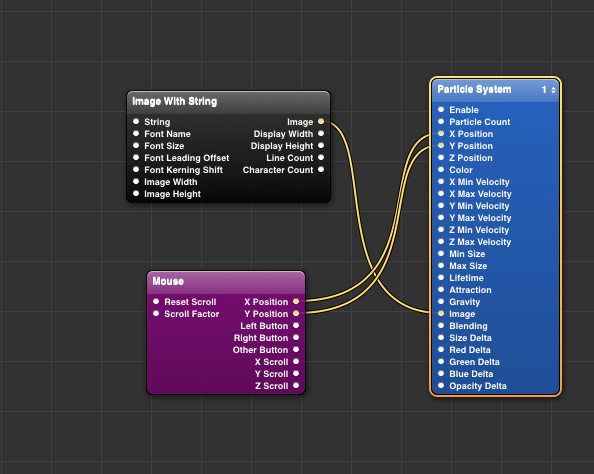Viewport: 594px width, 474px height.
Task: Click the String input port circle
Action: coord(136,122)
